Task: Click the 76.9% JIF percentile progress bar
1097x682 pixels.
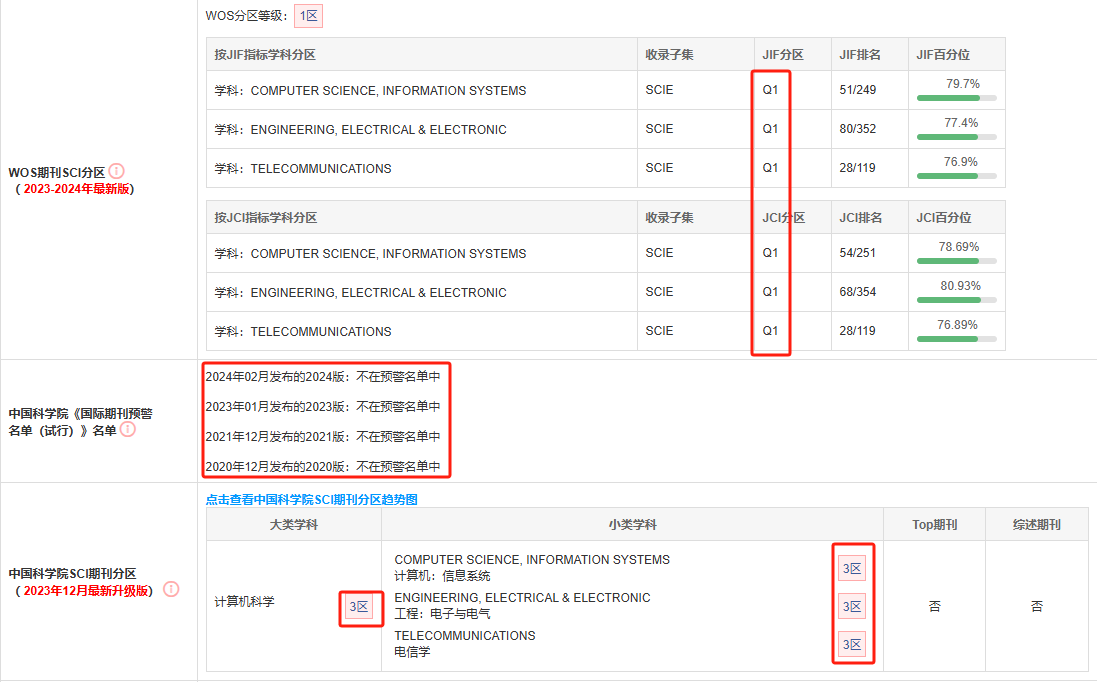Action: coord(956,176)
